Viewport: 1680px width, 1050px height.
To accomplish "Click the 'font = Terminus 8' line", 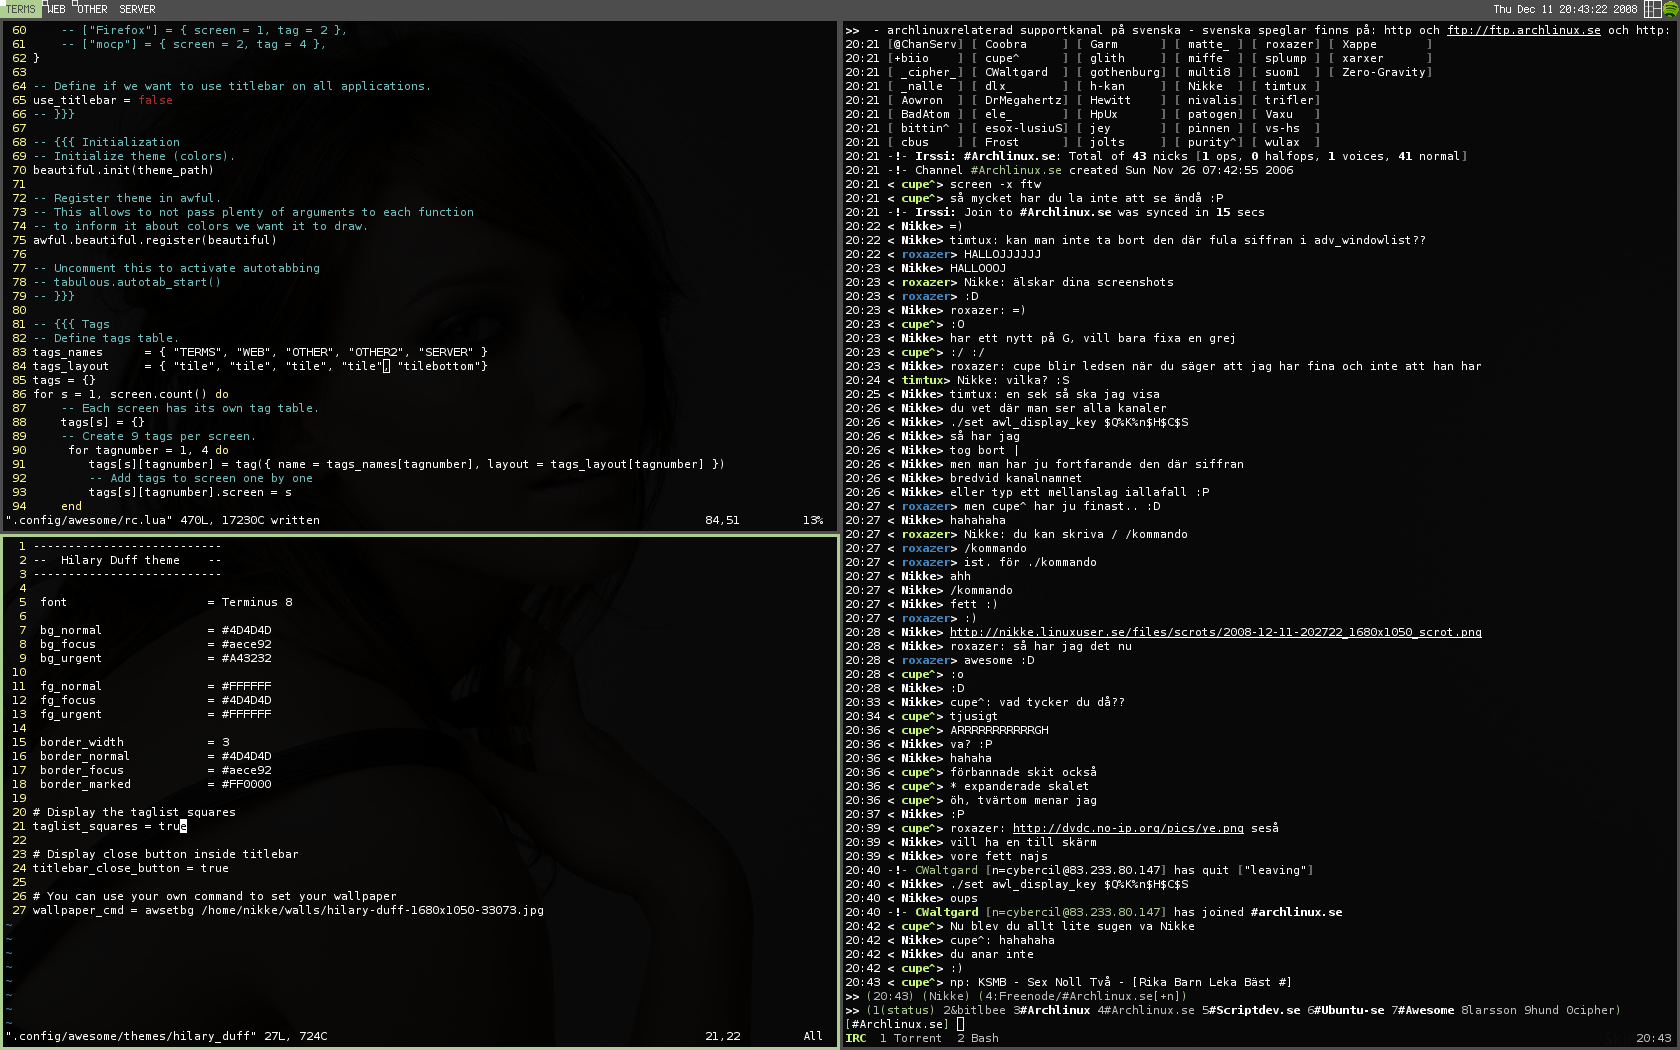I will tap(166, 602).
